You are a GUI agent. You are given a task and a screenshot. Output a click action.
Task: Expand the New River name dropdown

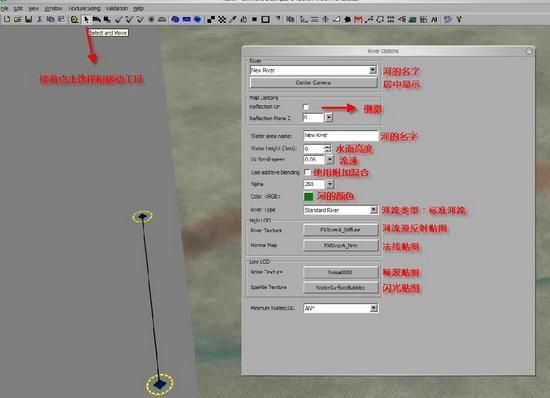[373, 70]
